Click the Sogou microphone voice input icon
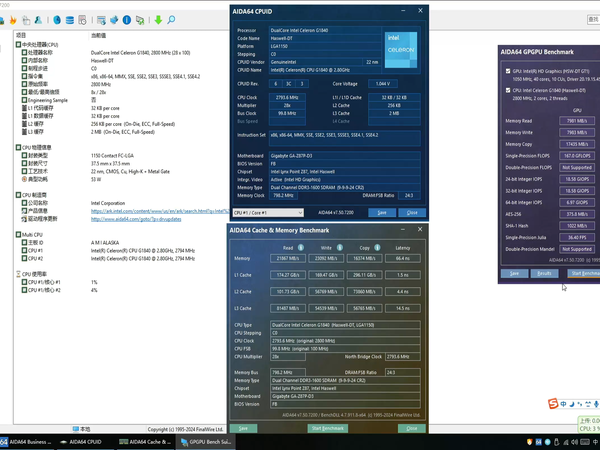600x450 pixels. (x=596, y=404)
